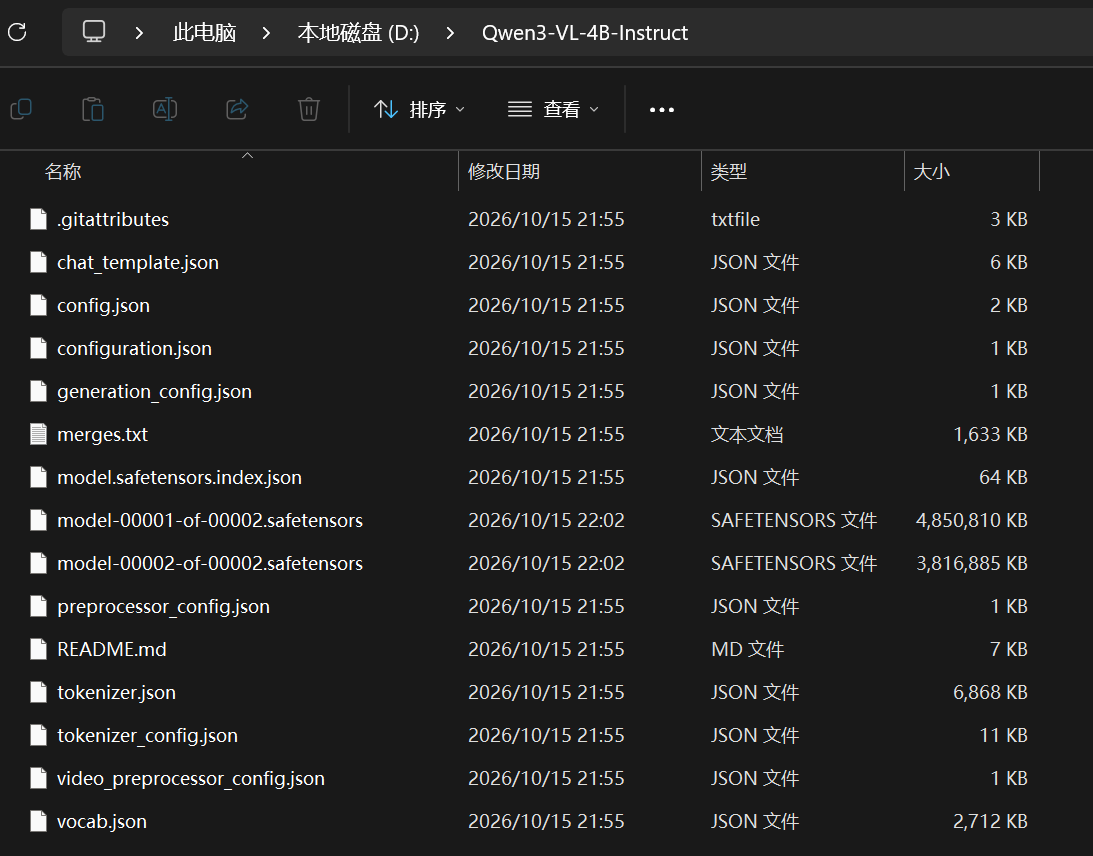
Task: Expand the chevron after 本地磁盘 (D:)
Action: click(450, 33)
